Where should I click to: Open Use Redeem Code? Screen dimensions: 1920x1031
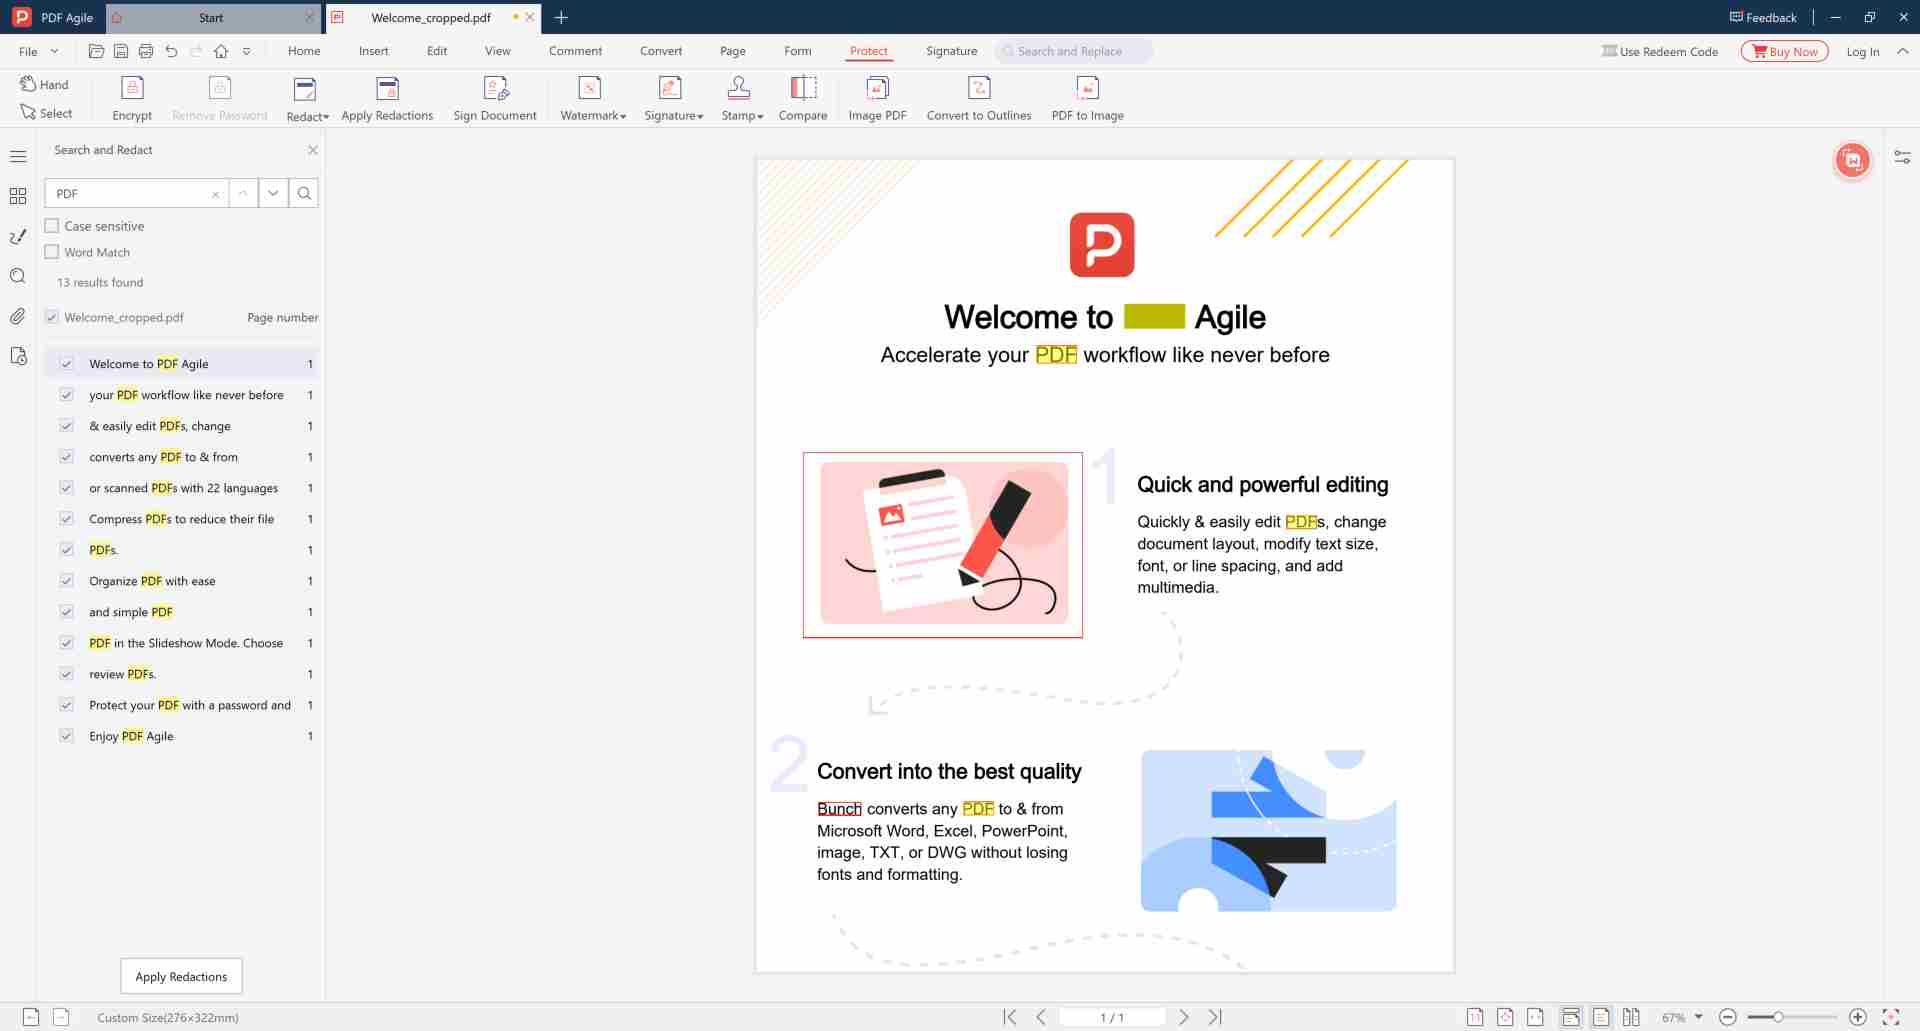1660,51
